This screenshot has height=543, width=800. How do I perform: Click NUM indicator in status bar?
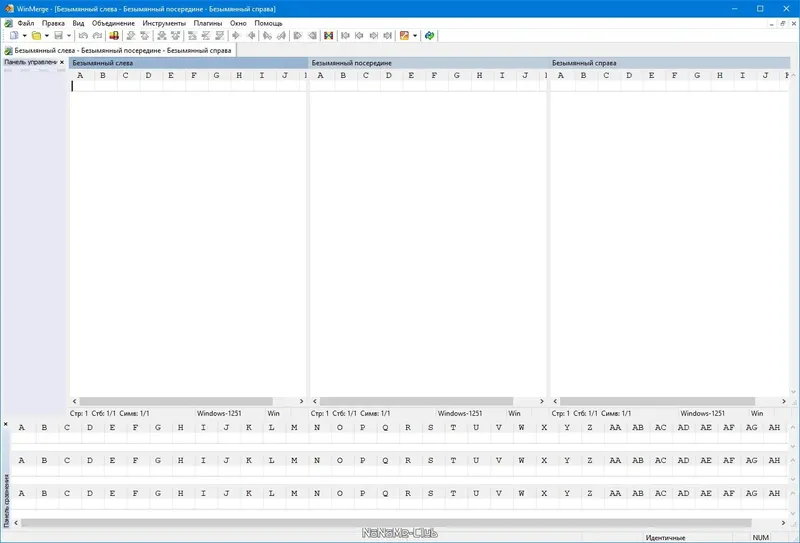point(760,538)
